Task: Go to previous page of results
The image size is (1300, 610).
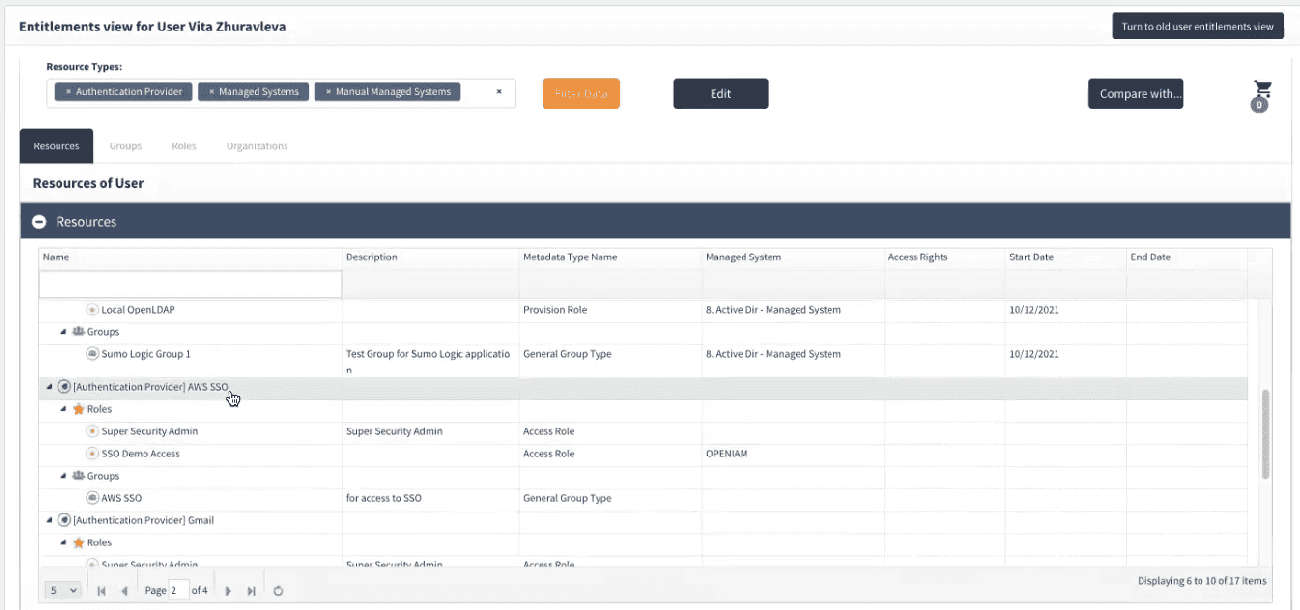Action: [125, 591]
